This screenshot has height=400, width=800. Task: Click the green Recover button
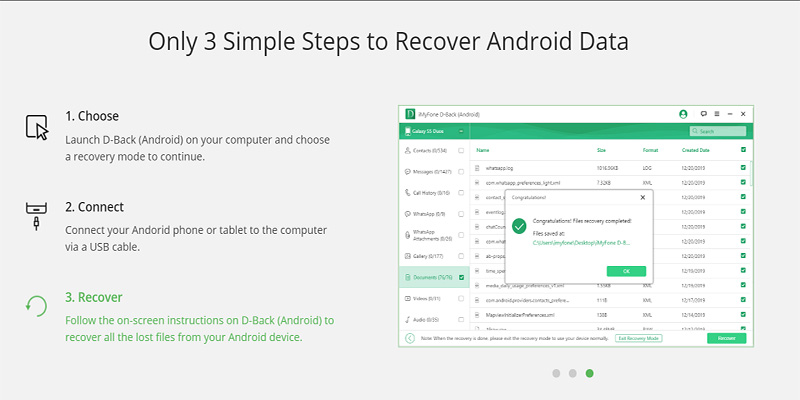tap(726, 338)
